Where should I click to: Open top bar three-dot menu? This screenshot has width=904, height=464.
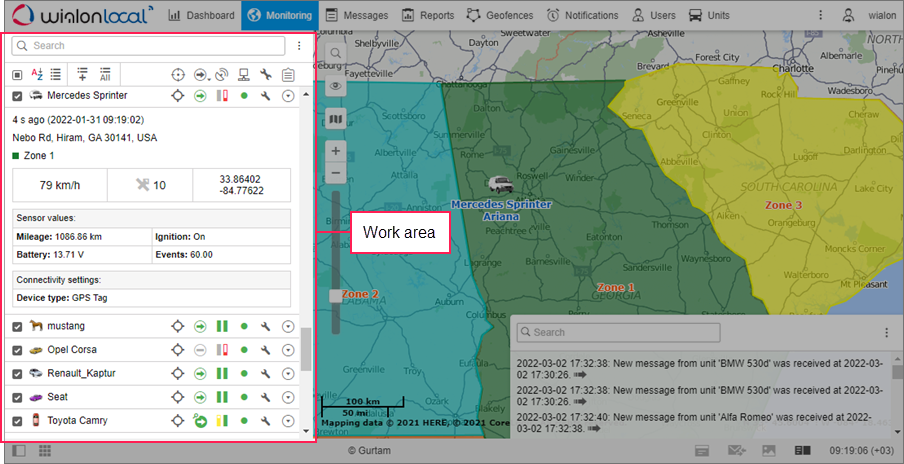[x=820, y=16]
